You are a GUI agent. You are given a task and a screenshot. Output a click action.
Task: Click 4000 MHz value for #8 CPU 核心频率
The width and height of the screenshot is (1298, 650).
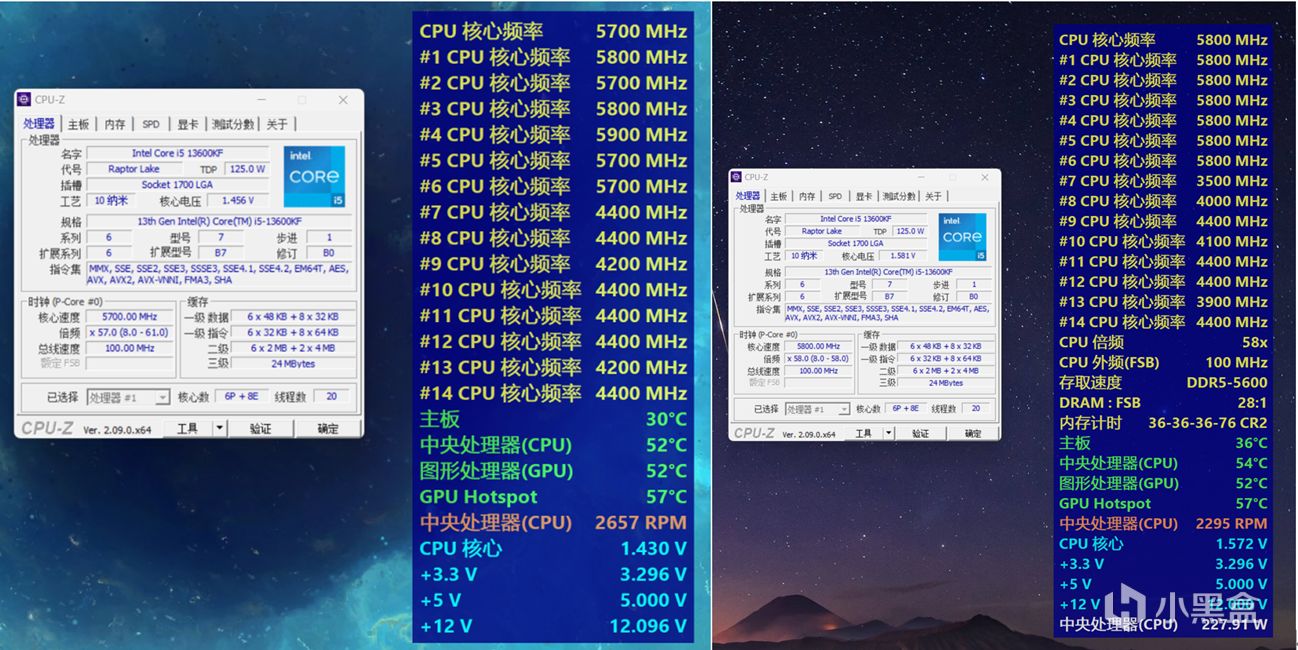point(1232,201)
